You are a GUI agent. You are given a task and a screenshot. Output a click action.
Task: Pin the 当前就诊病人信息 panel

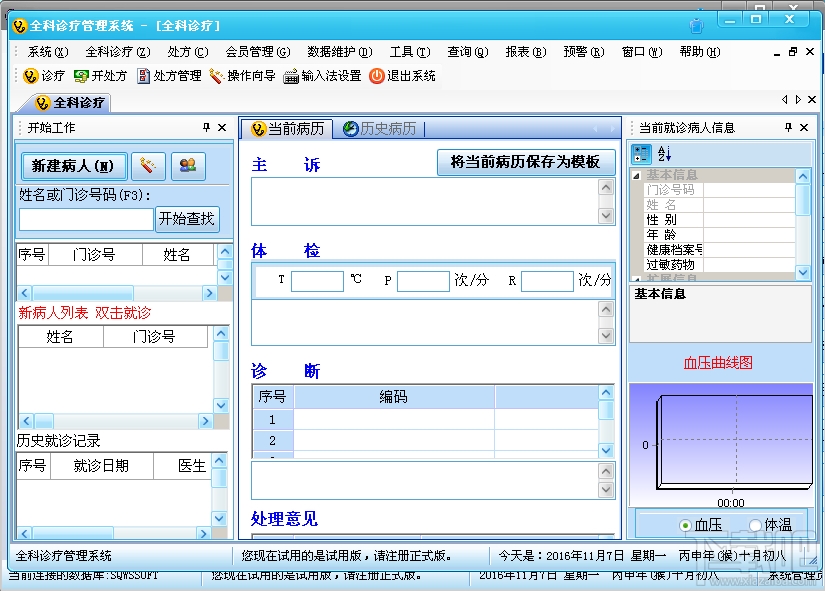point(788,127)
